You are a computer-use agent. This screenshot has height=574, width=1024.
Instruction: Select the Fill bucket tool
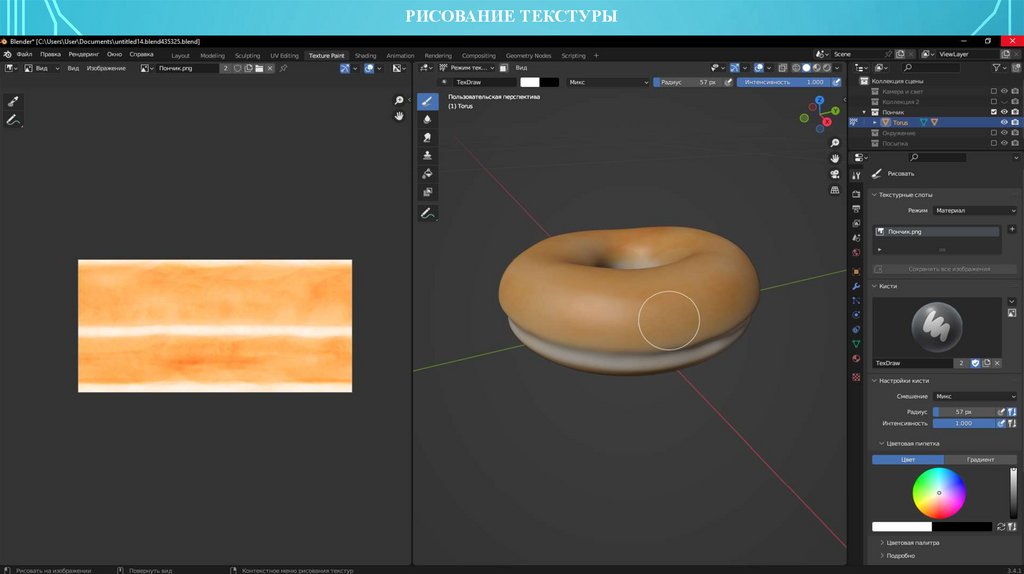pos(428,173)
